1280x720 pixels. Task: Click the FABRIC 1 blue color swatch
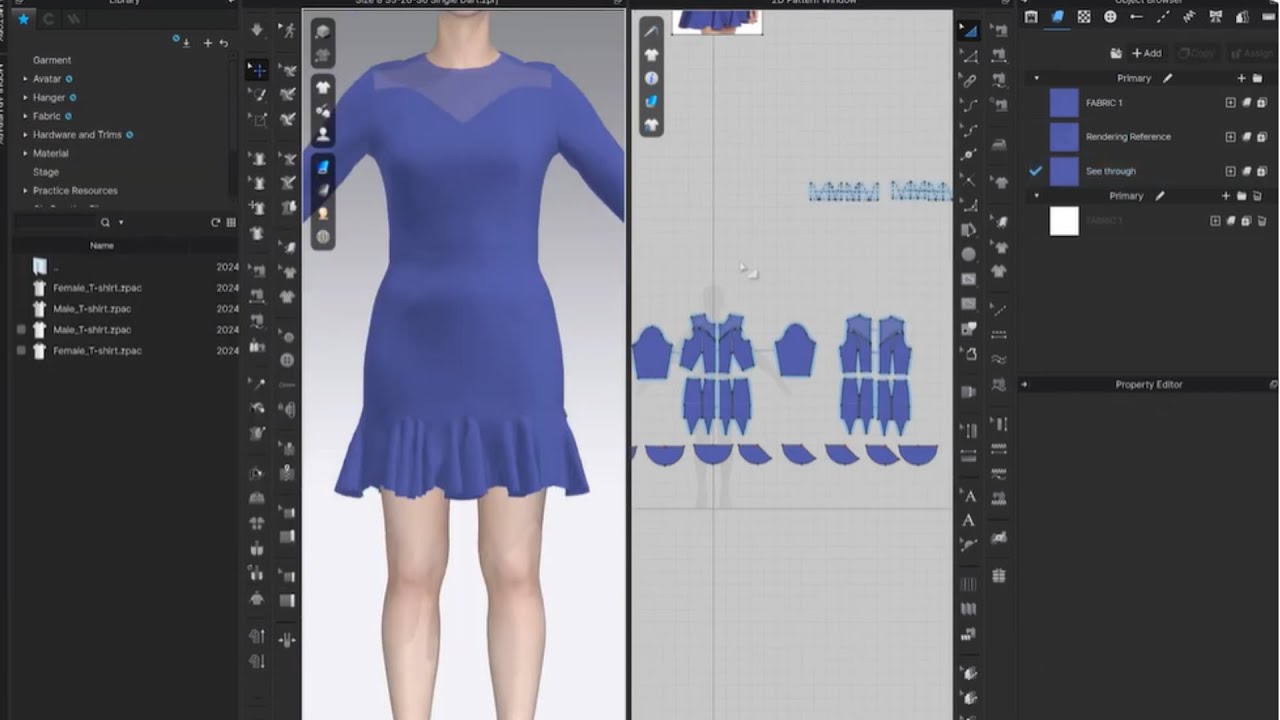pyautogui.click(x=1064, y=103)
